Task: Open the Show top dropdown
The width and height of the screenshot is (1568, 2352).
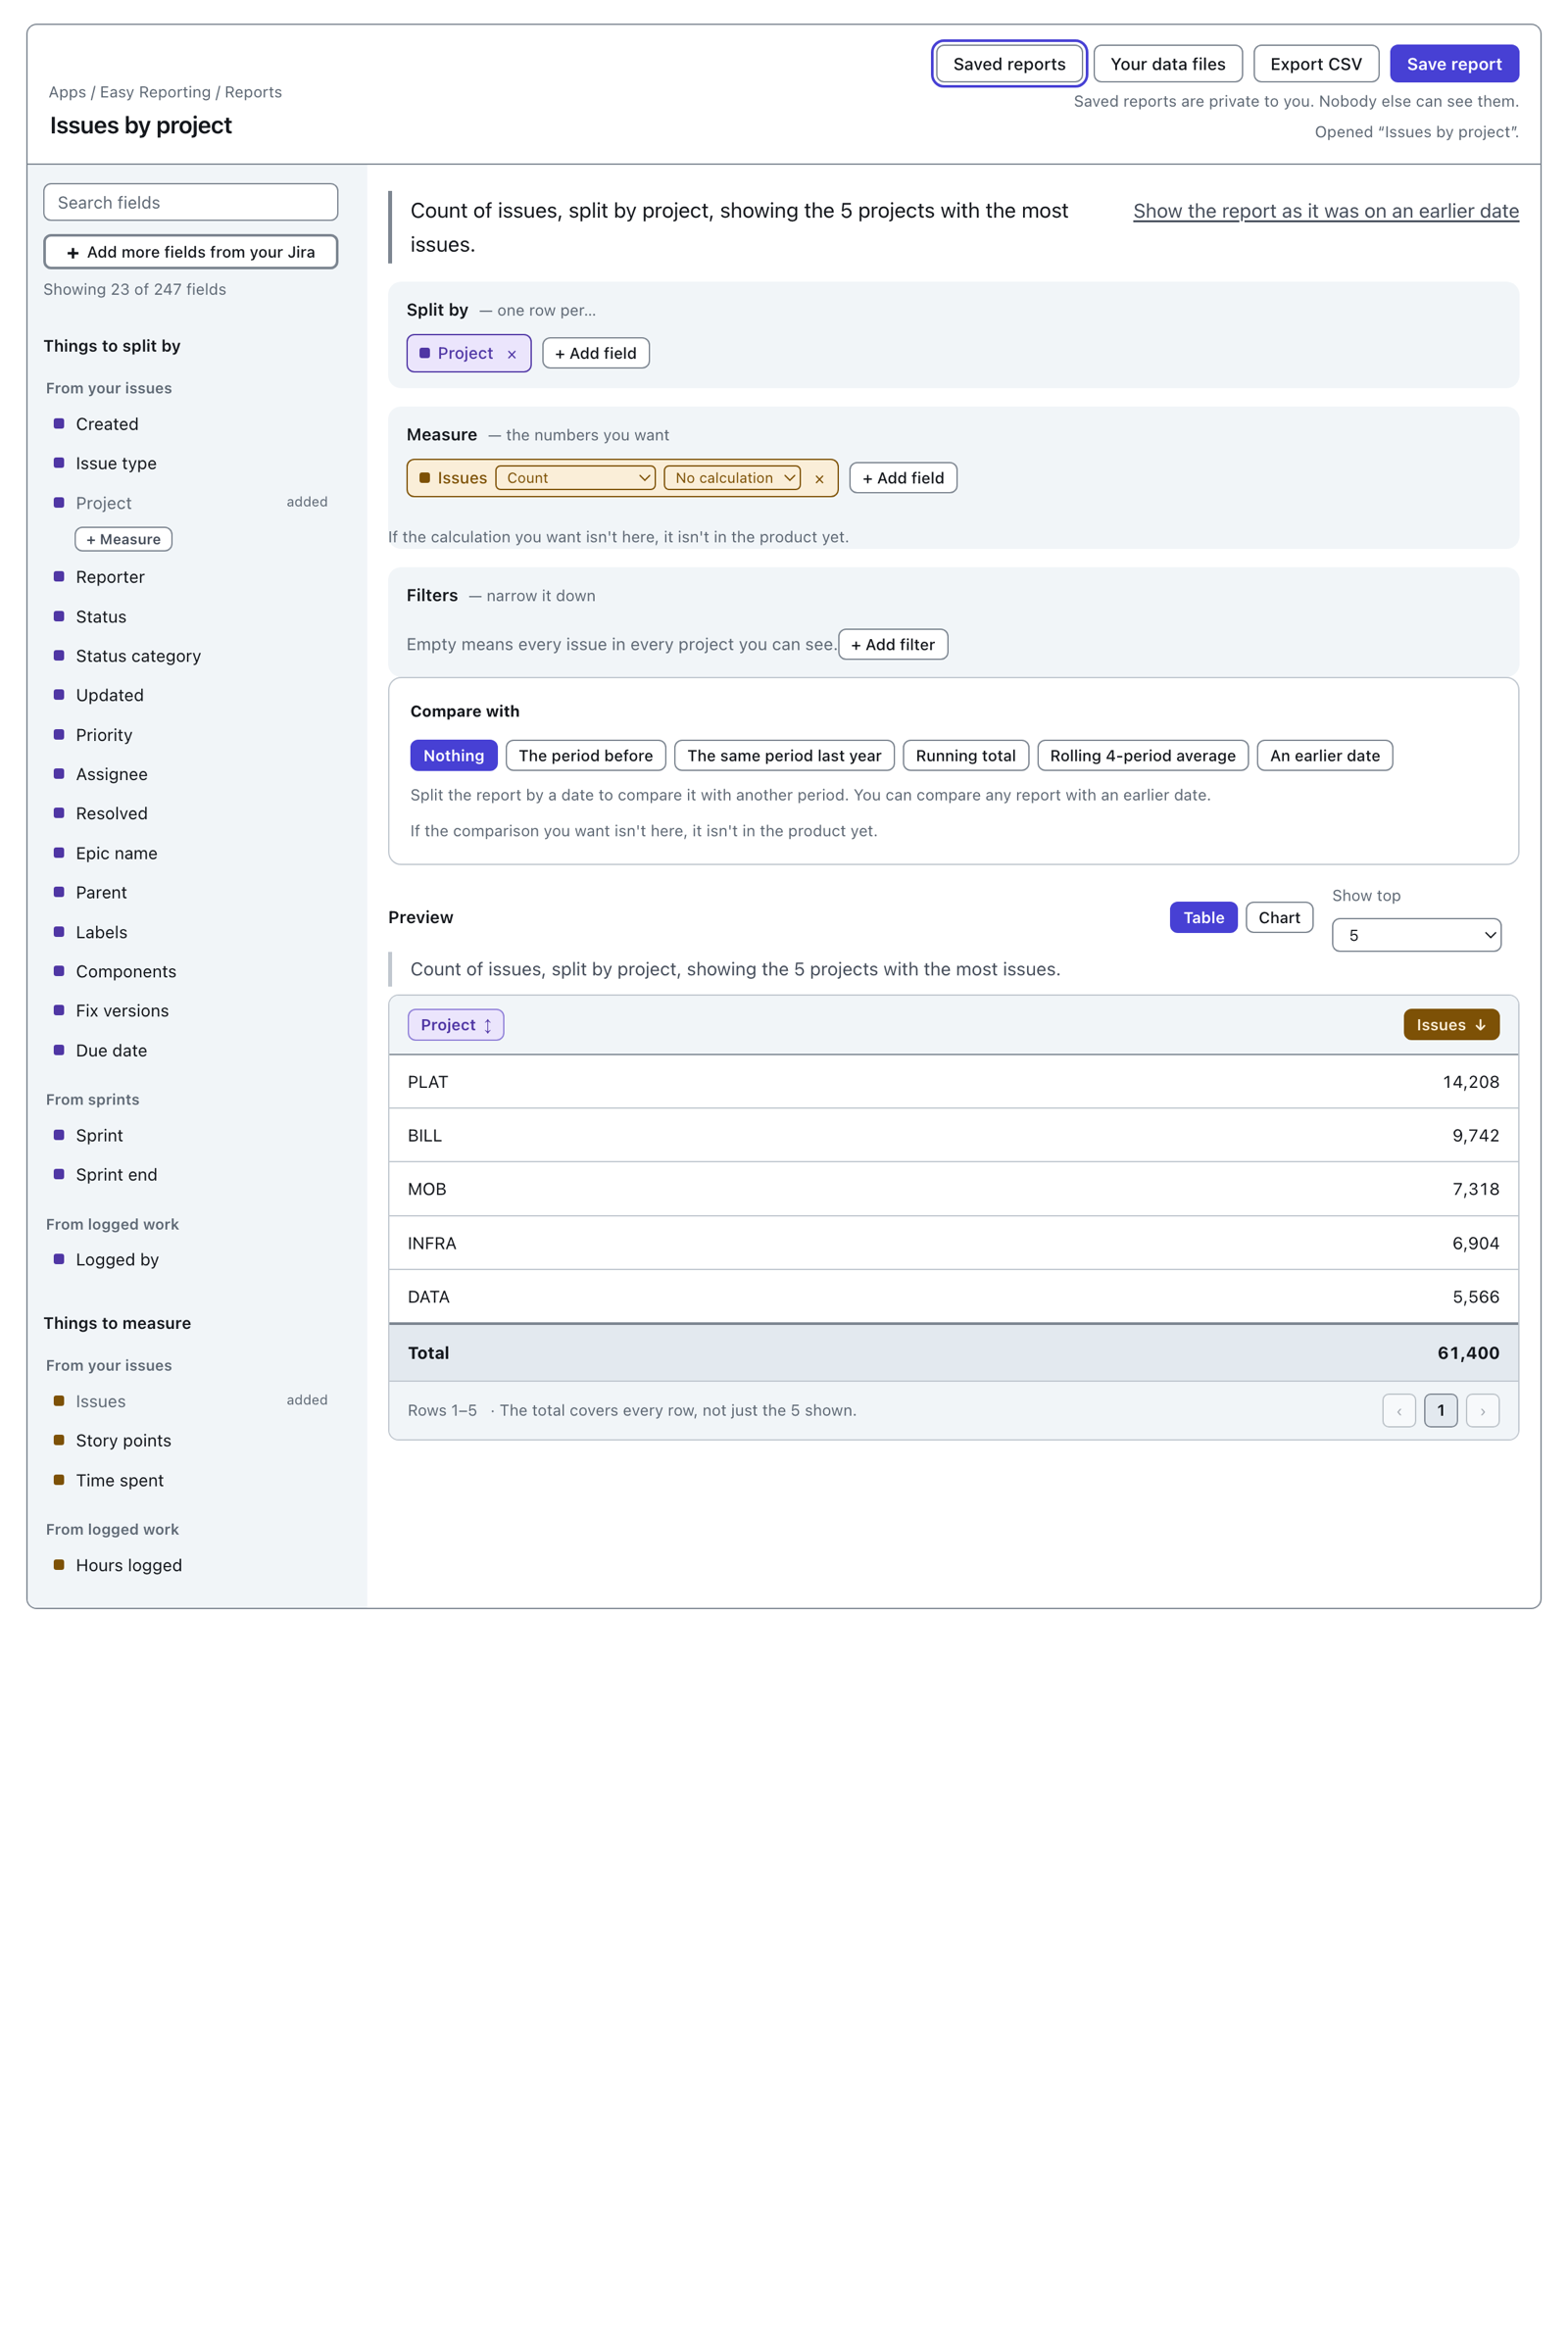Action: (1416, 935)
